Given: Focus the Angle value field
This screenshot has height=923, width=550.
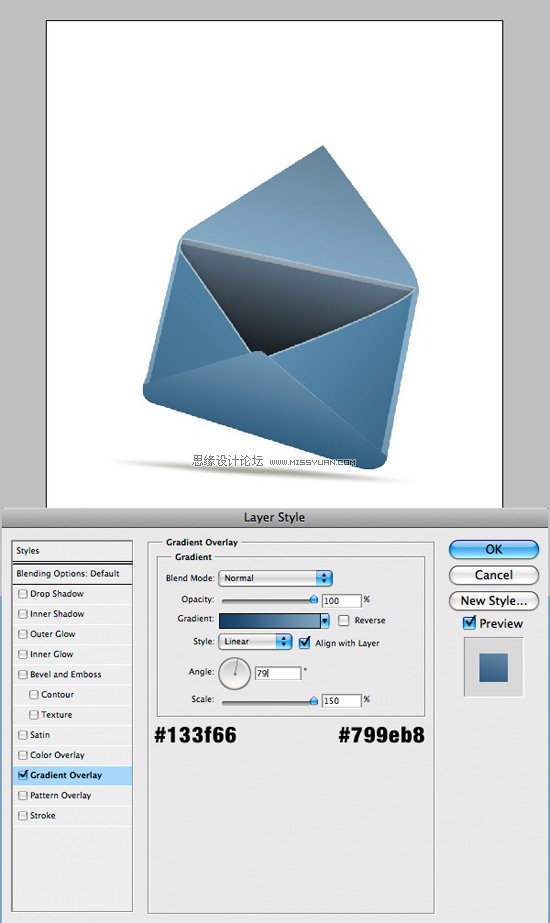Looking at the screenshot, I should [x=278, y=673].
